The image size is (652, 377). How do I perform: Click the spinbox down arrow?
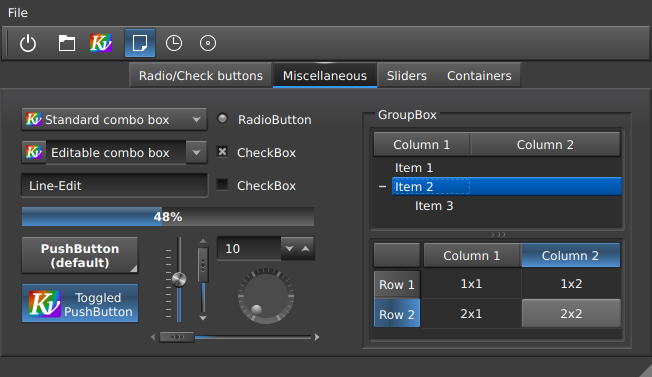(x=289, y=249)
